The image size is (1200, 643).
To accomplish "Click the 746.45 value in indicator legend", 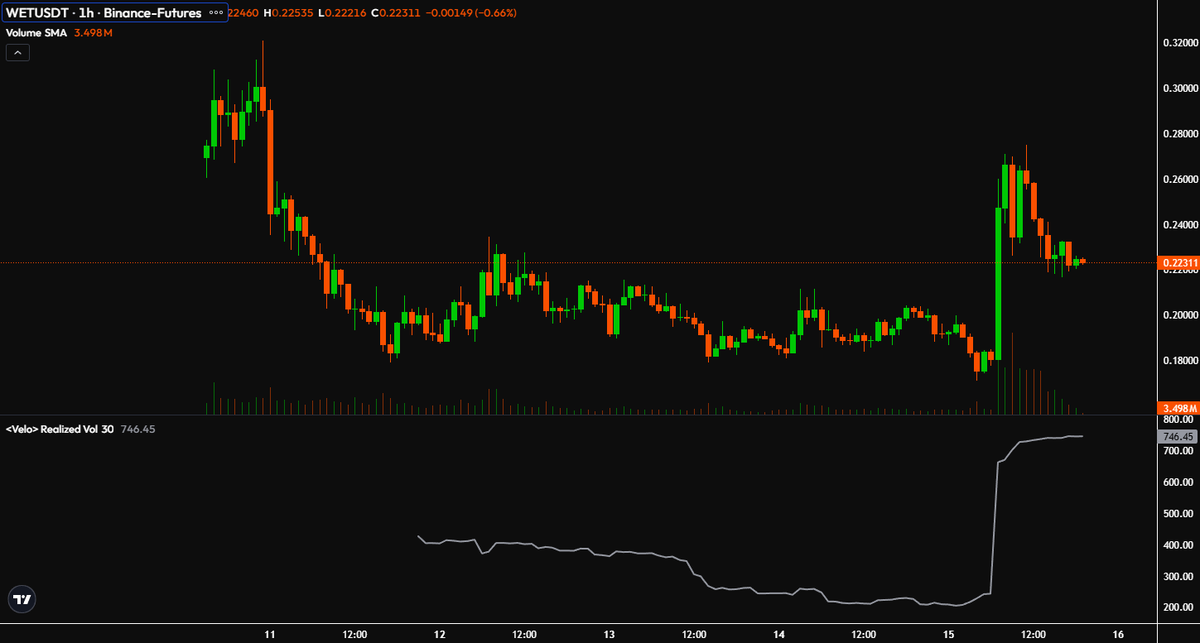I will click(x=138, y=428).
